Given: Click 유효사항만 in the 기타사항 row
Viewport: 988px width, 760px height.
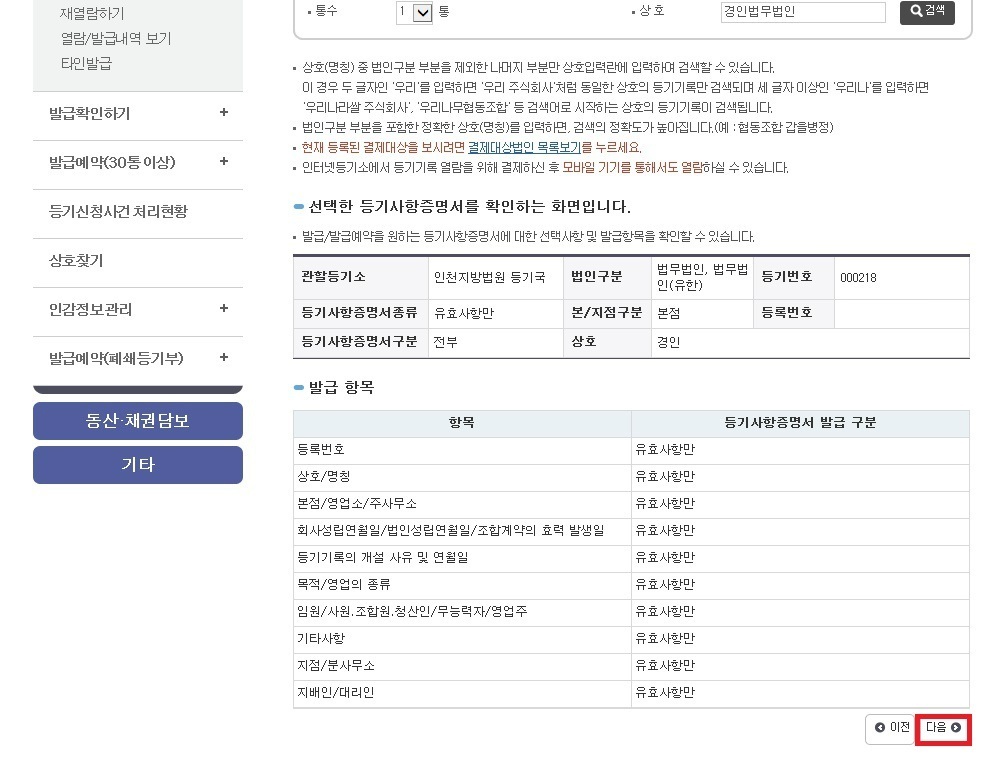Looking at the screenshot, I should point(665,639).
